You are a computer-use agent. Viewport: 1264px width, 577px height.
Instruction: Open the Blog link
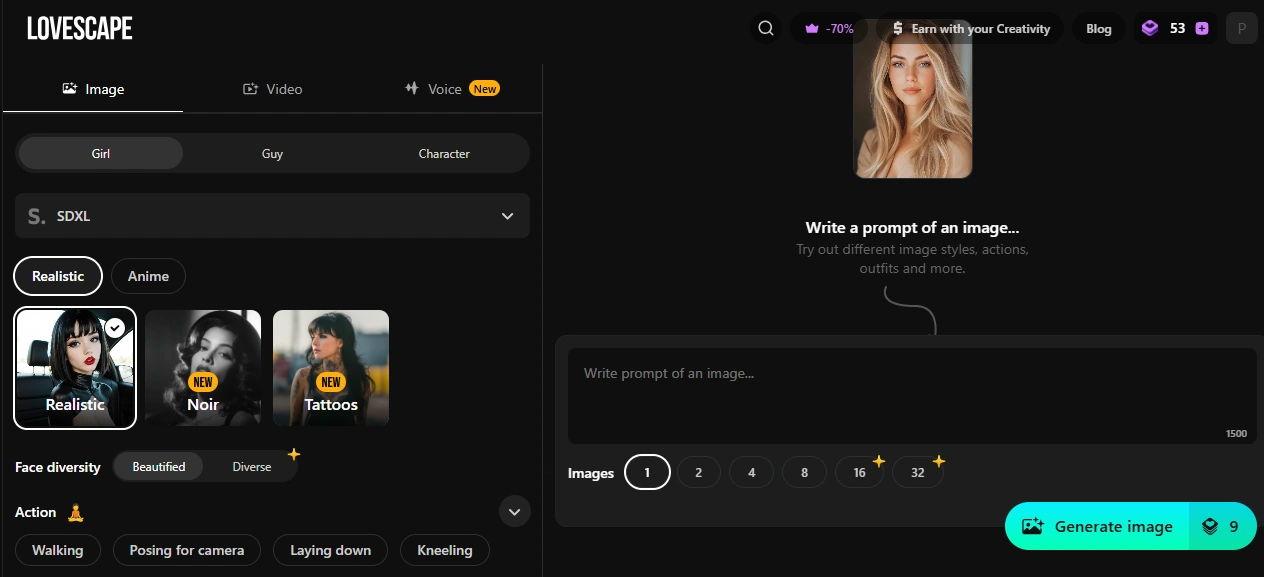click(x=1098, y=29)
